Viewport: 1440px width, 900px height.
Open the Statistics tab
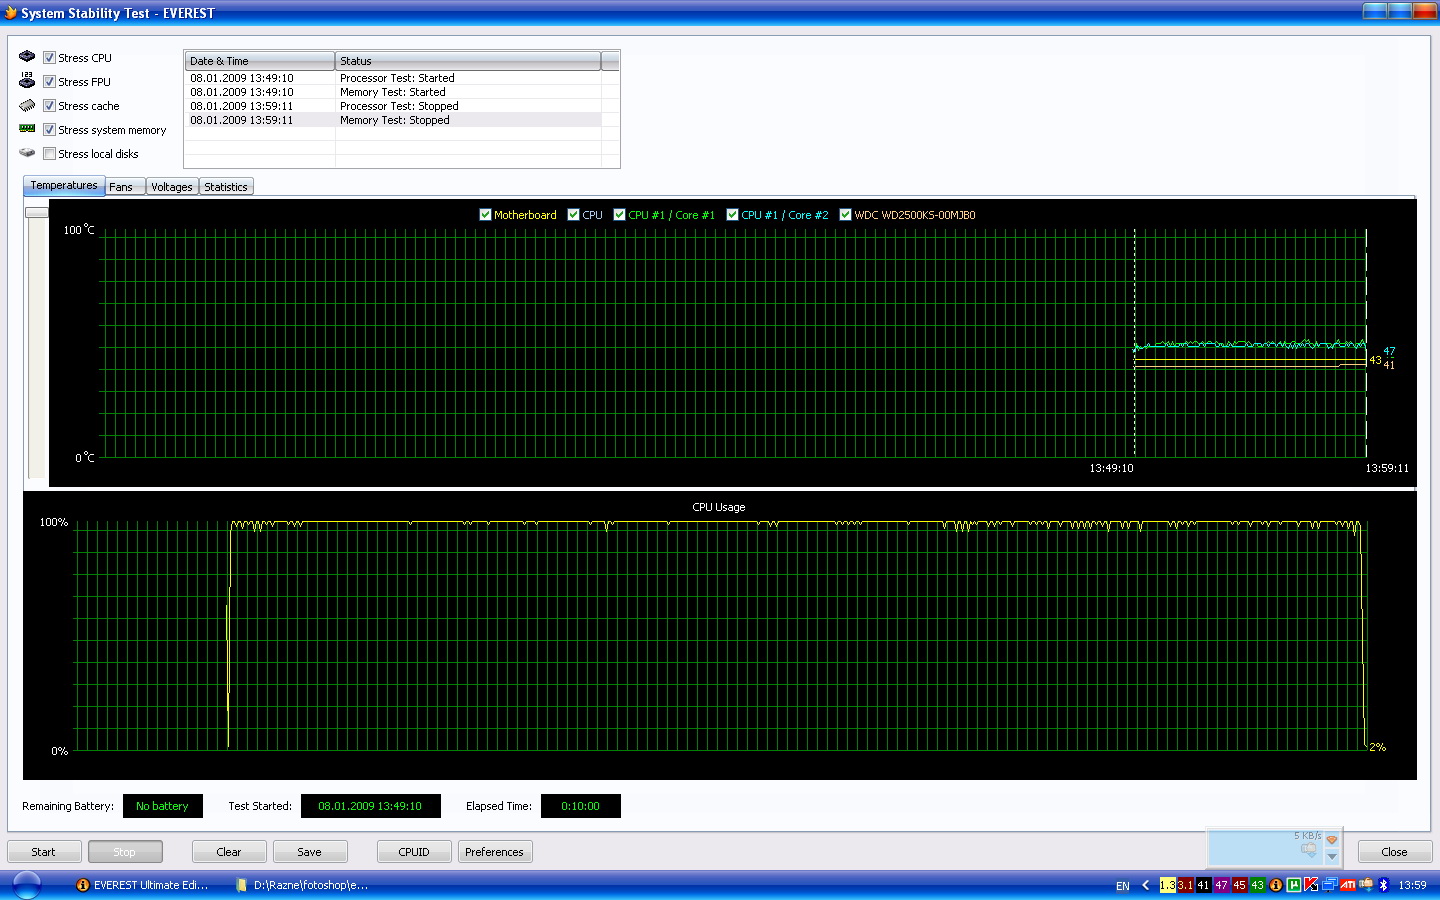(x=226, y=187)
